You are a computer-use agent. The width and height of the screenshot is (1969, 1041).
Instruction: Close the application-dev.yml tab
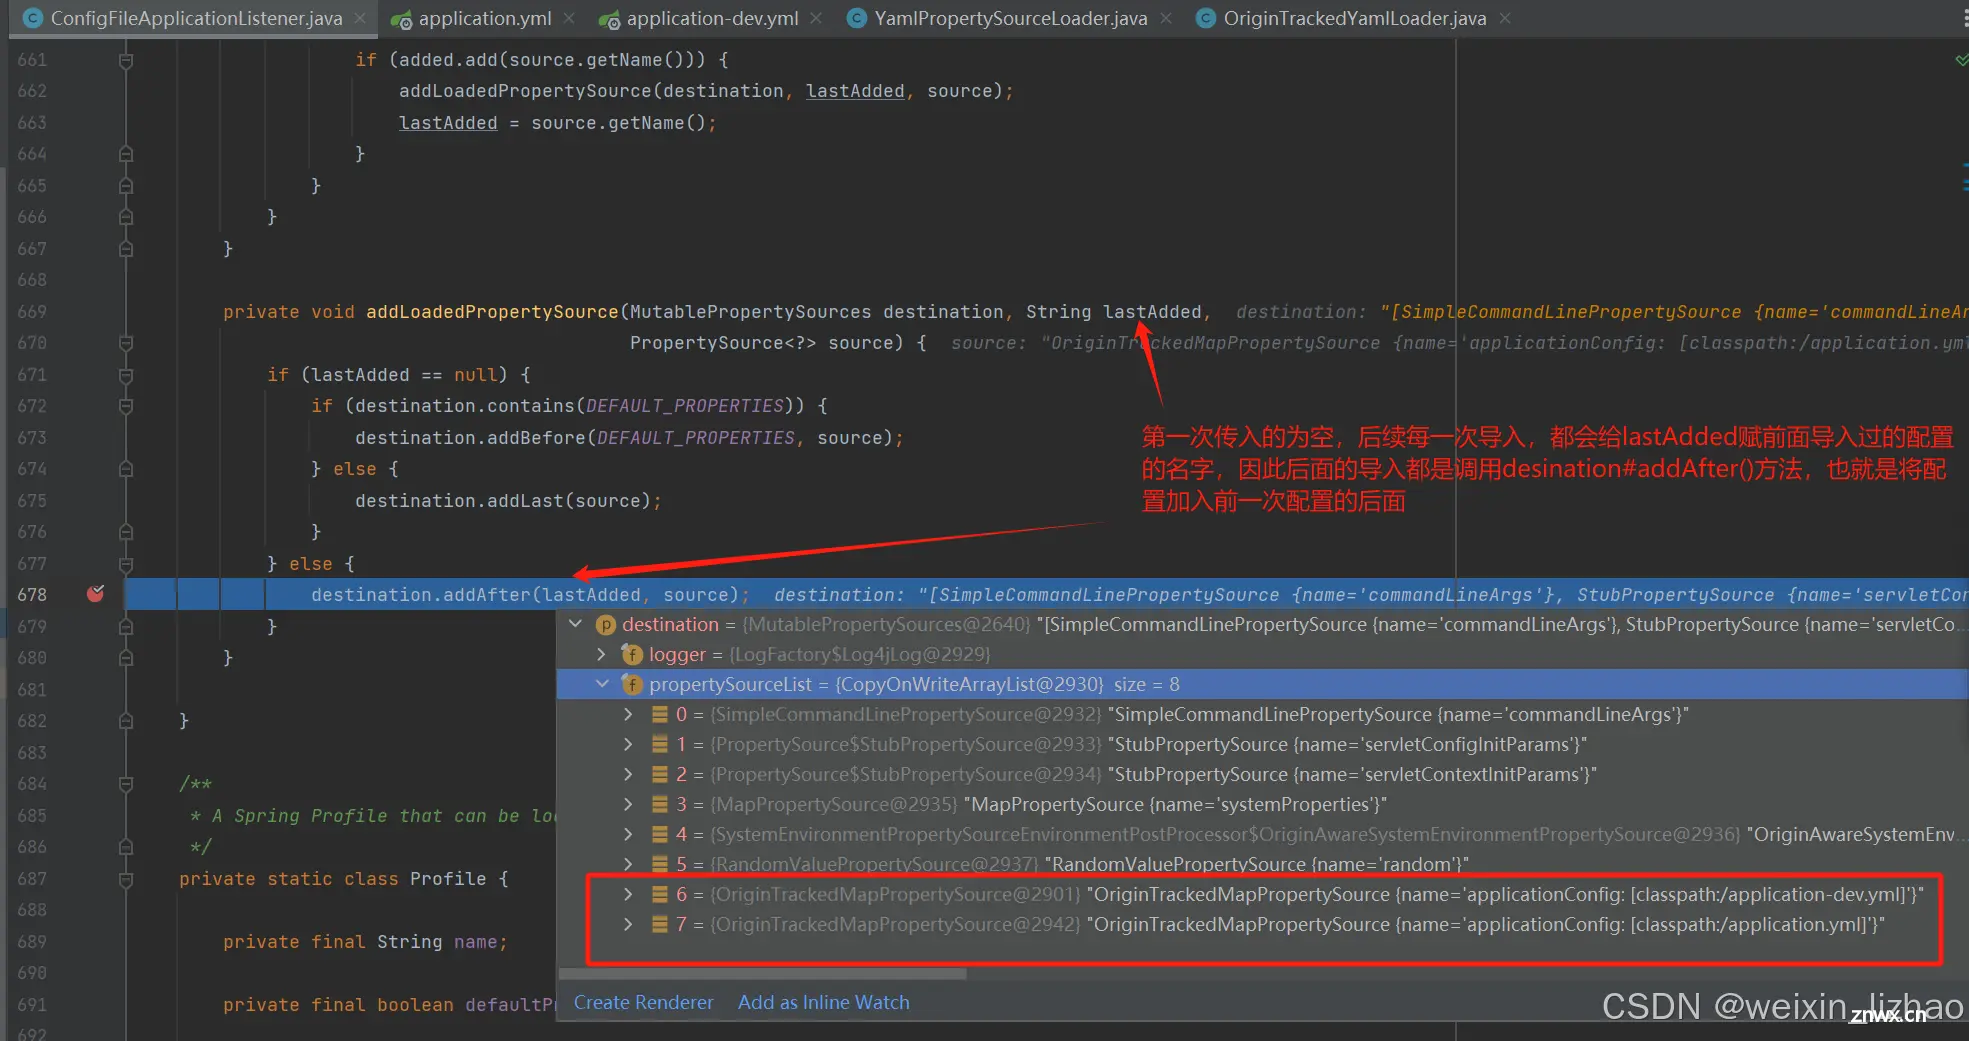816,18
